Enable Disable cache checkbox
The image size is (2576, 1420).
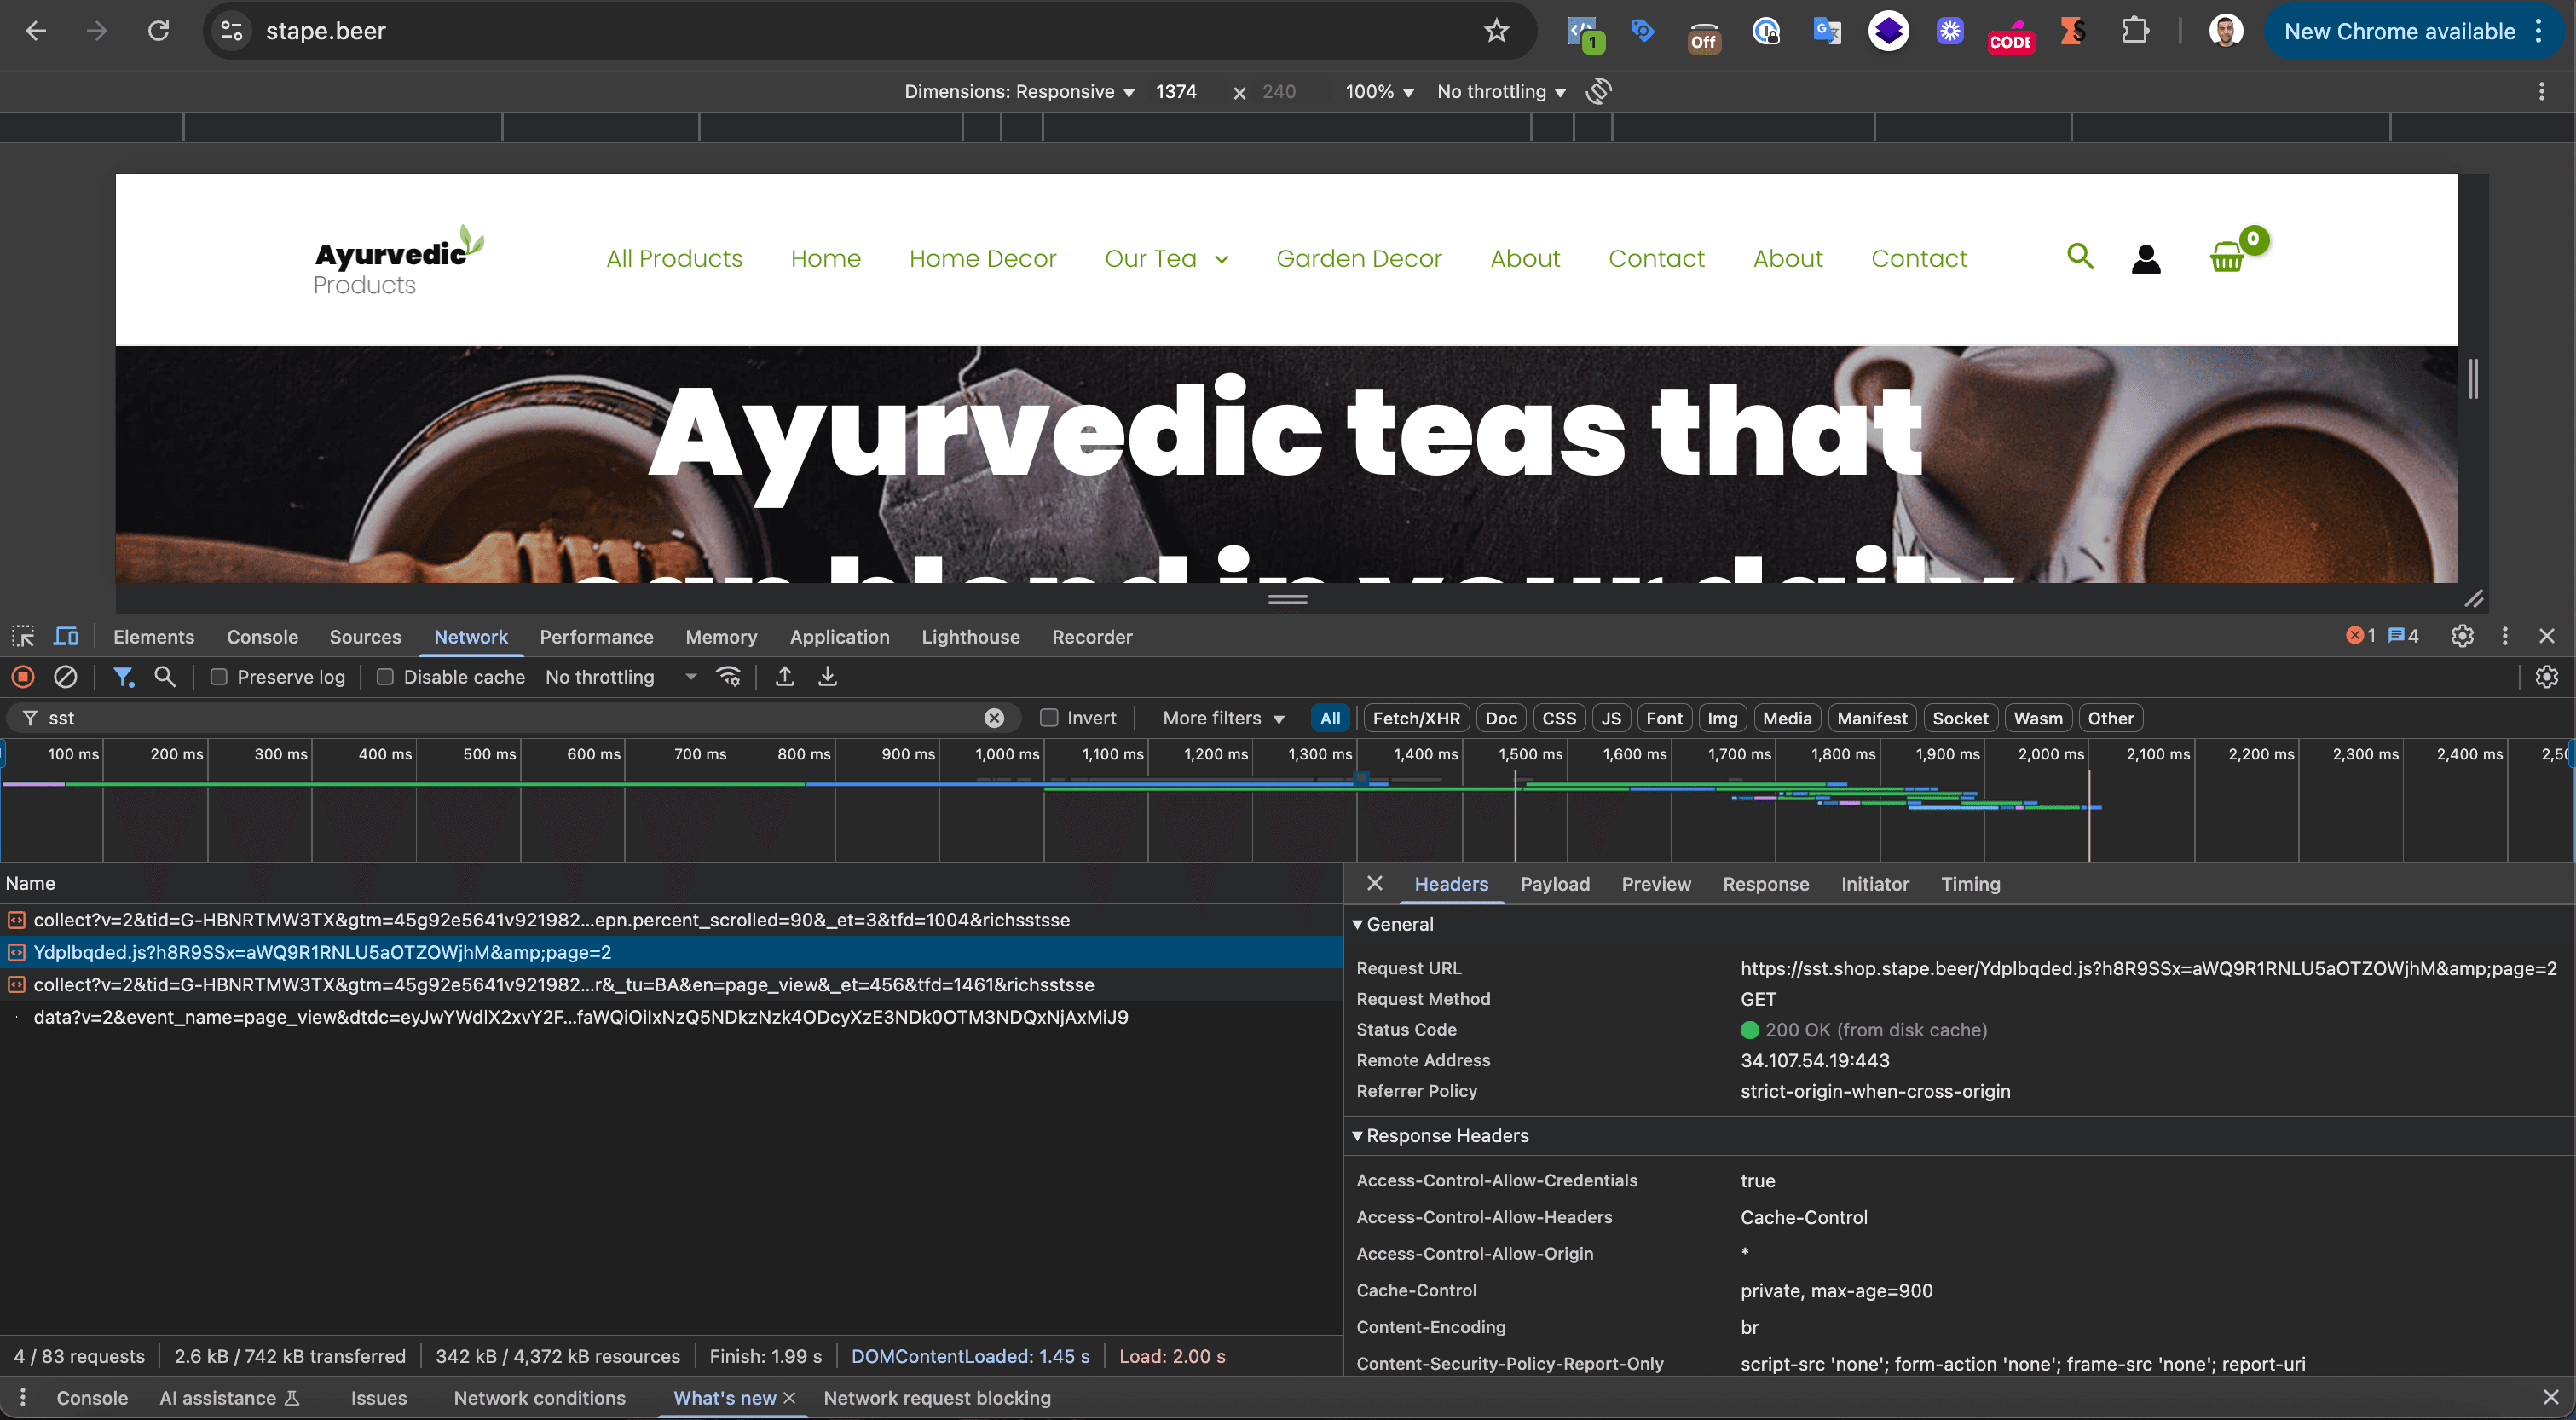pos(384,677)
